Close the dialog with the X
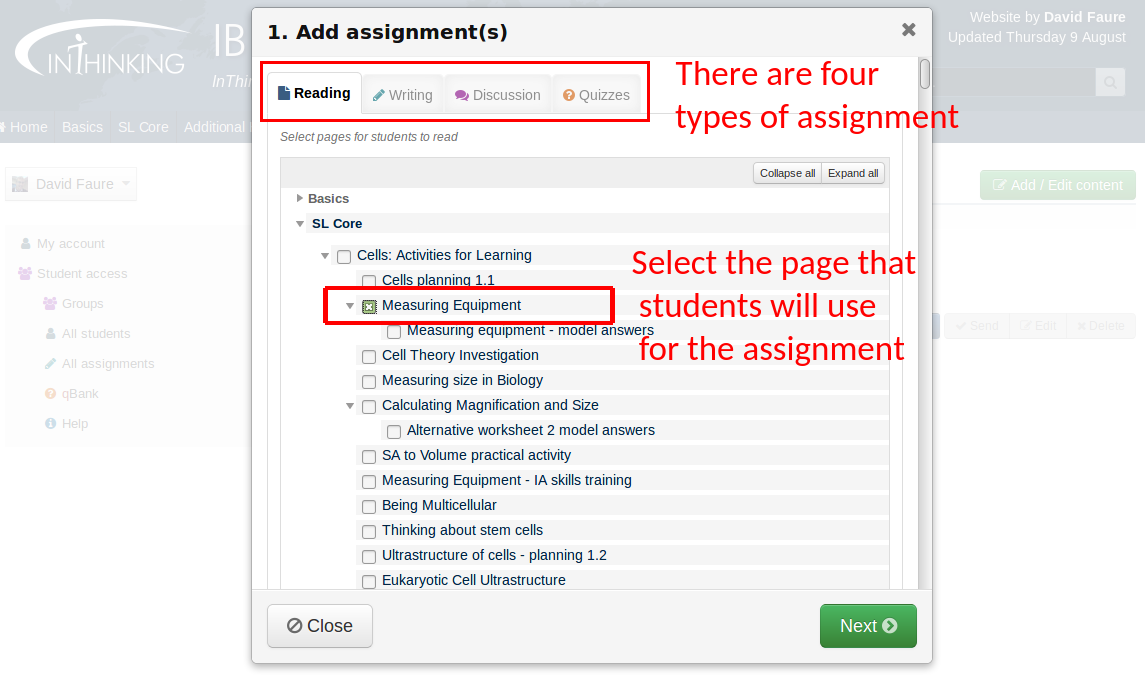1145x677 pixels. click(908, 30)
